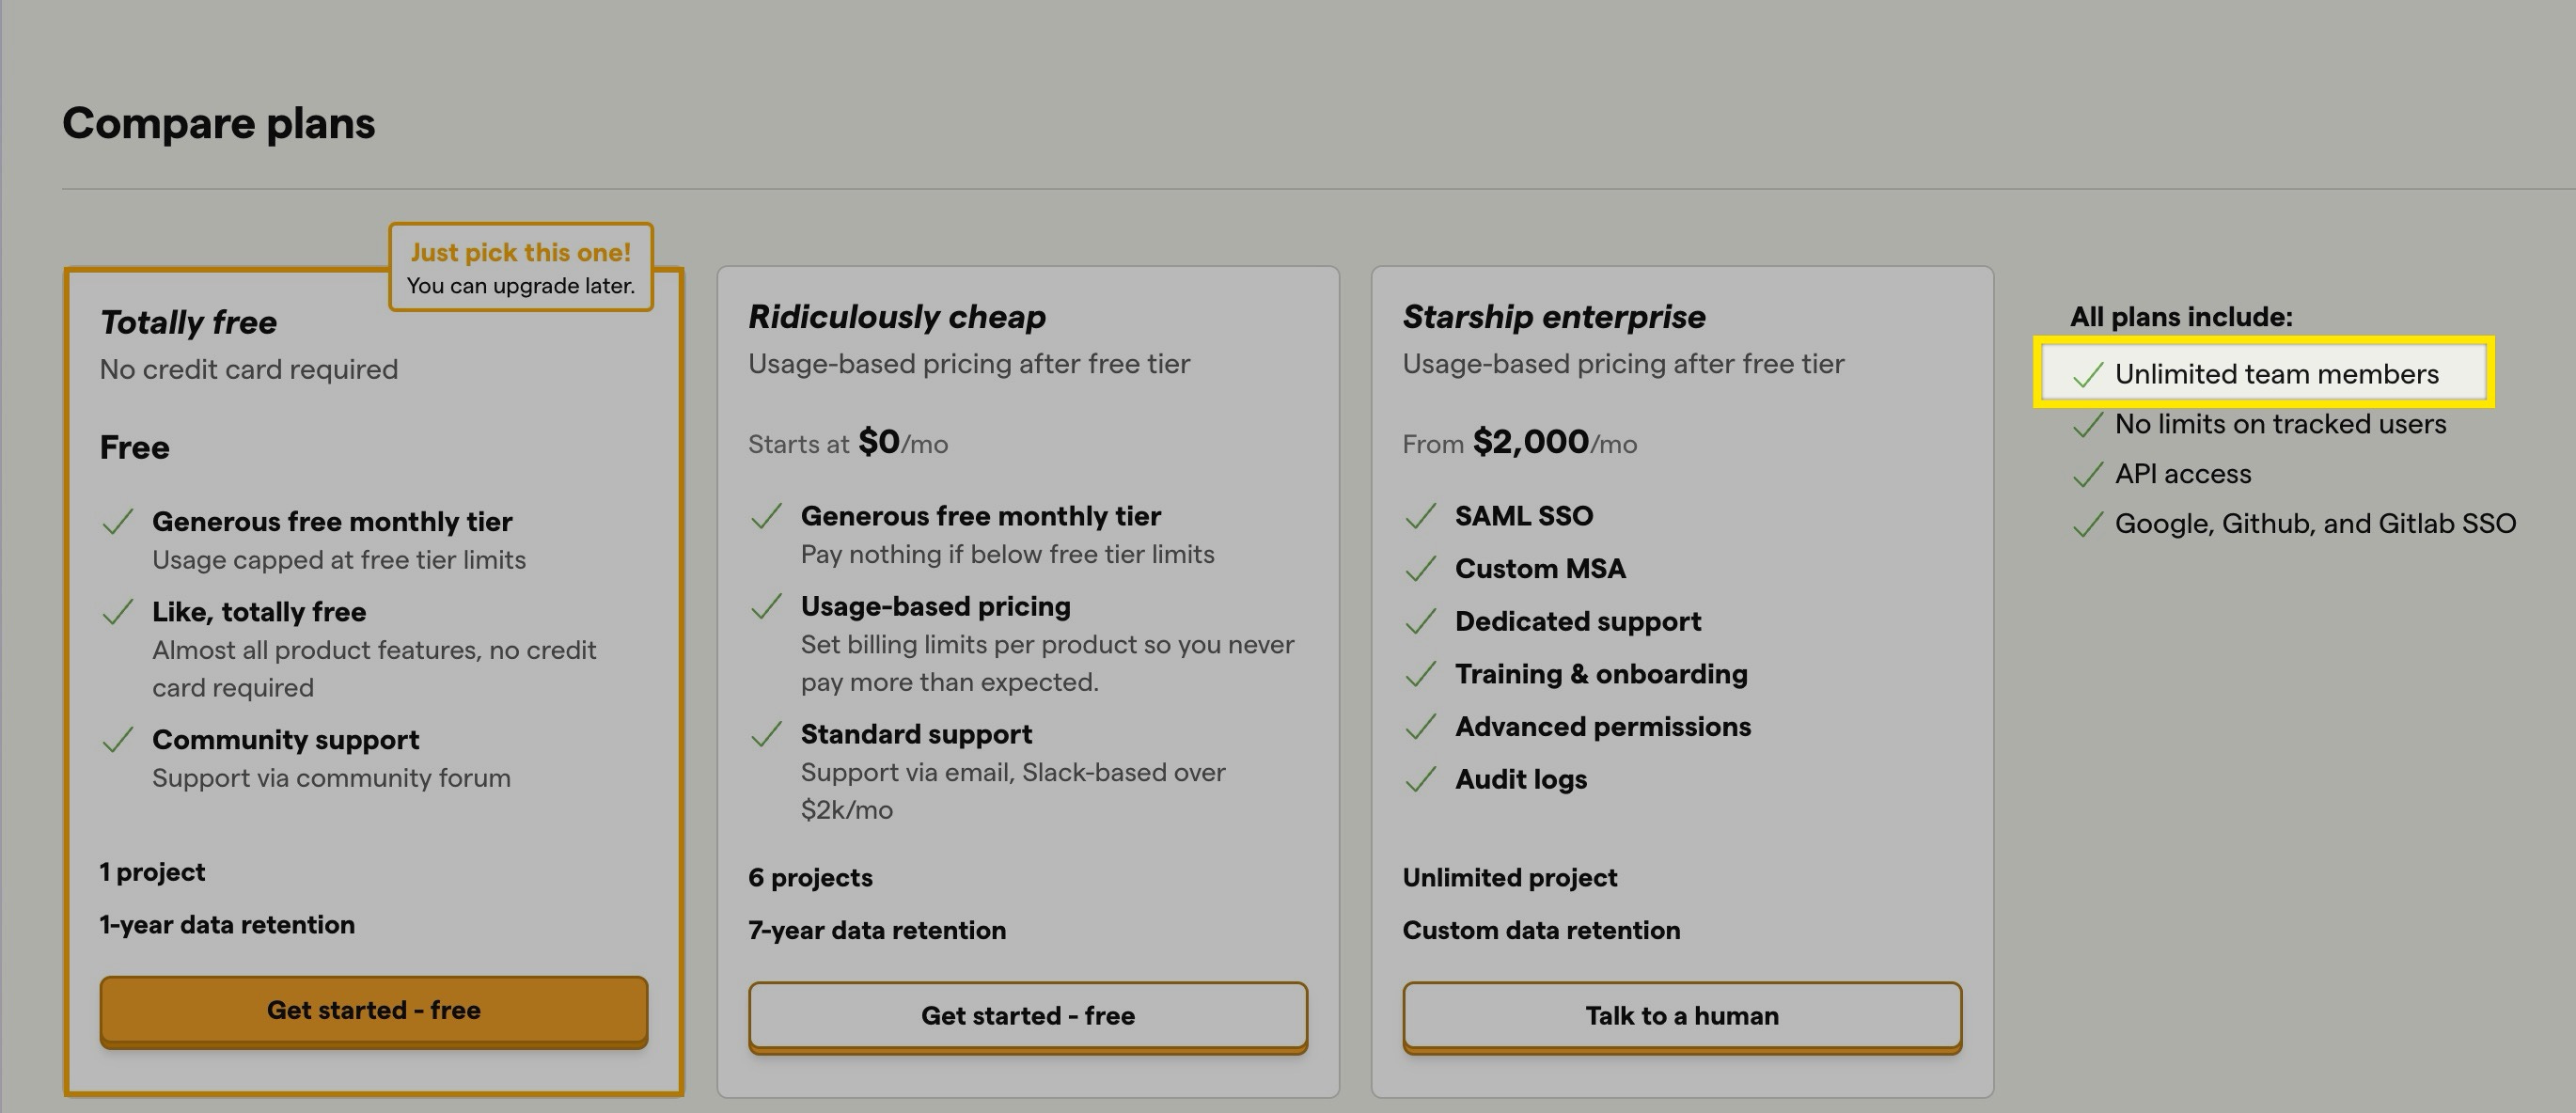This screenshot has width=2576, height=1113.
Task: Click the checkmark beside Unlimited team members
Action: click(x=2088, y=375)
